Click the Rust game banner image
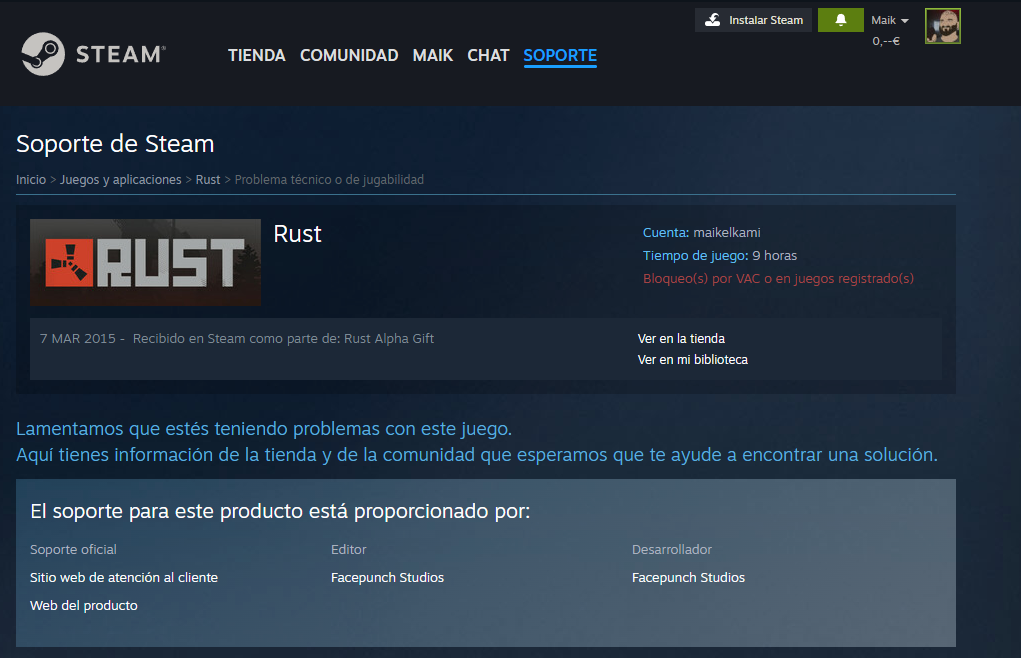 (145, 262)
